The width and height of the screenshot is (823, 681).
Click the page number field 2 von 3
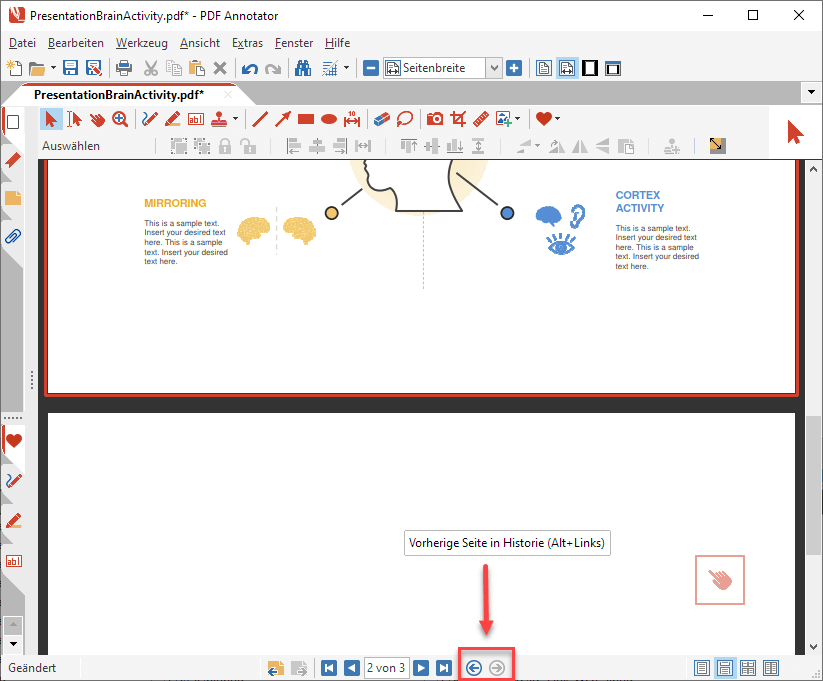point(386,668)
